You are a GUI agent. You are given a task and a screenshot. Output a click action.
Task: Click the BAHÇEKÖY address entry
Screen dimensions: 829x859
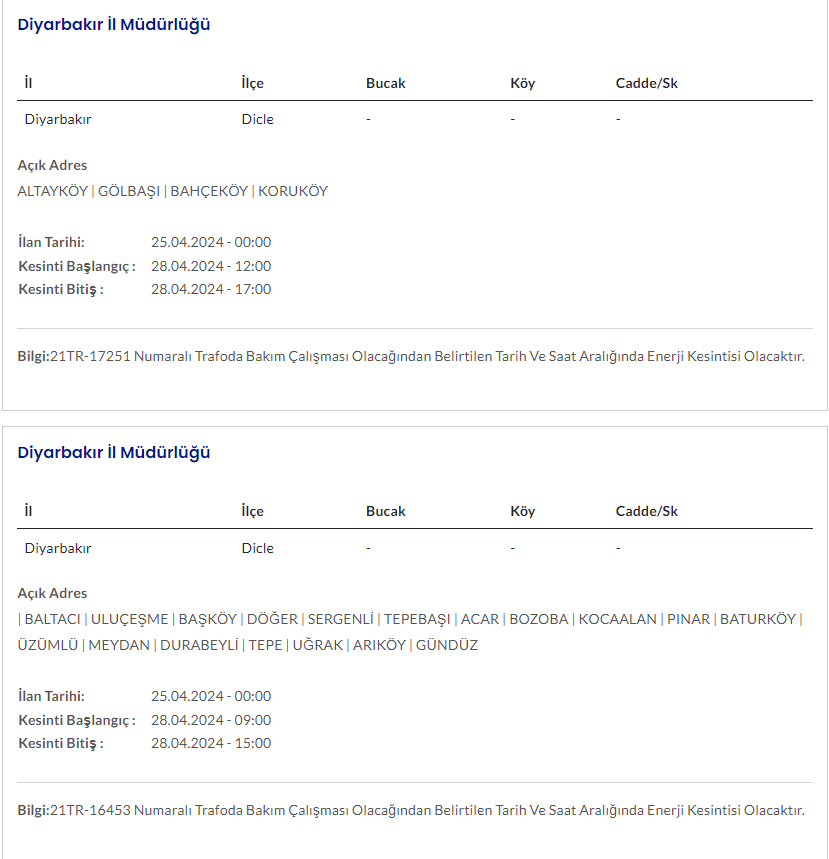pos(209,191)
